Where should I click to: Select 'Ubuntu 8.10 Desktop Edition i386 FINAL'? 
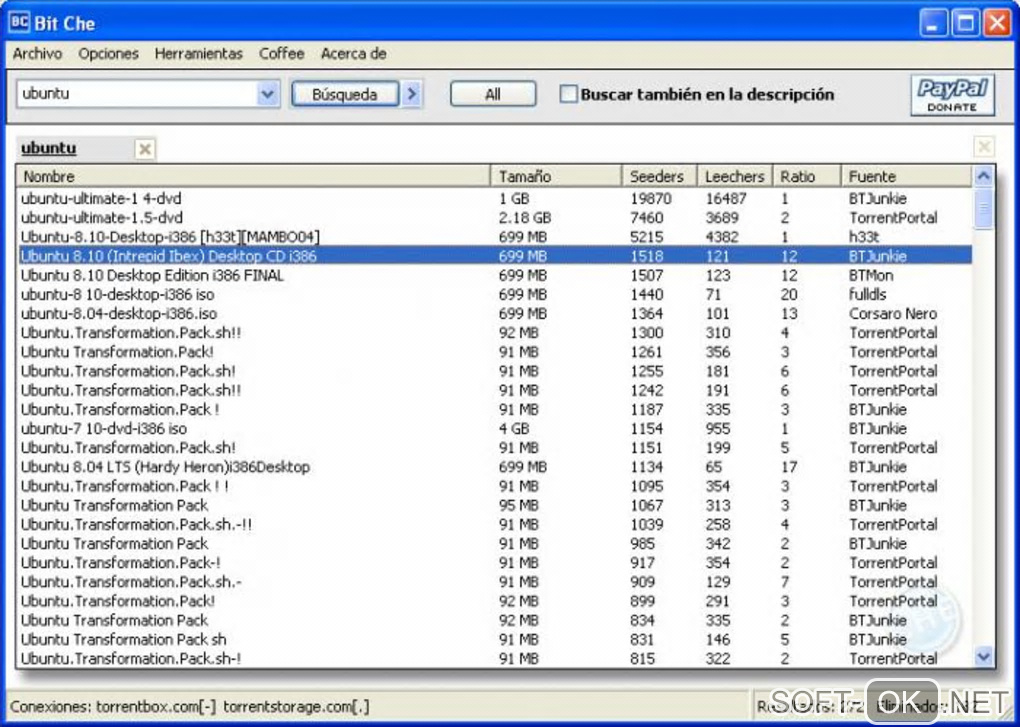tap(495, 275)
